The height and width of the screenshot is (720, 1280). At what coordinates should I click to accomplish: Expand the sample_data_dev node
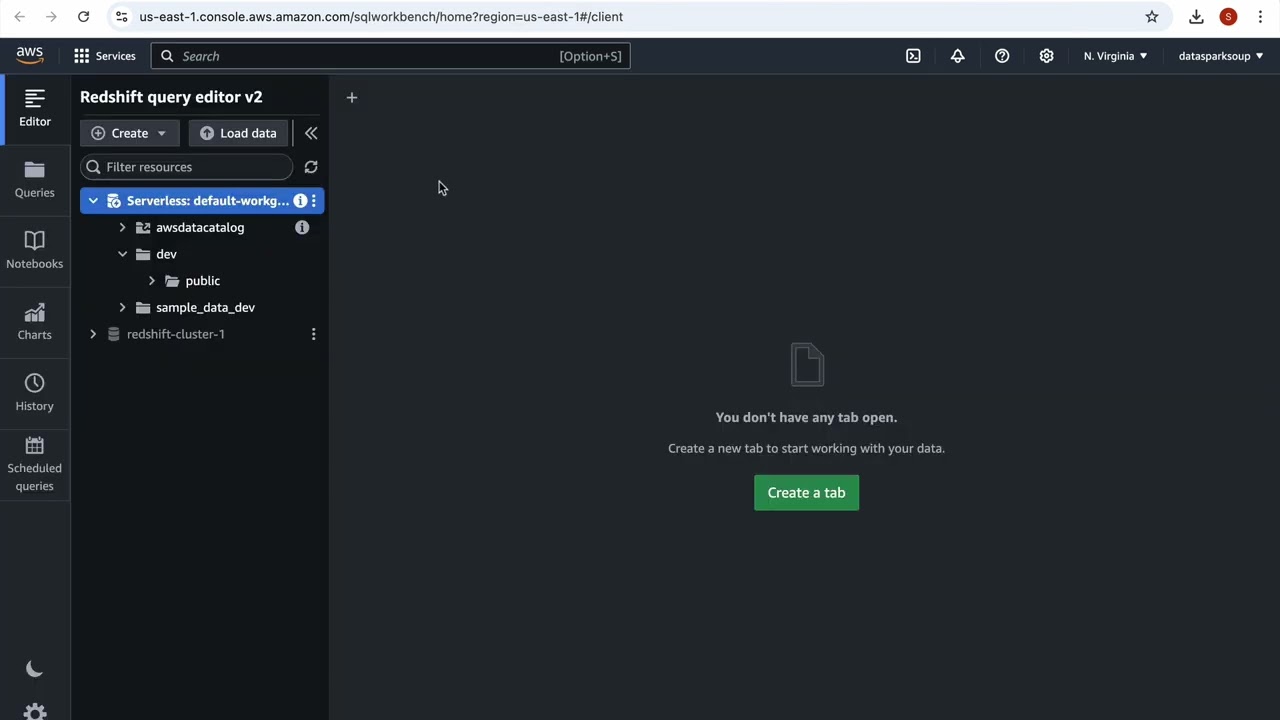pos(122,307)
